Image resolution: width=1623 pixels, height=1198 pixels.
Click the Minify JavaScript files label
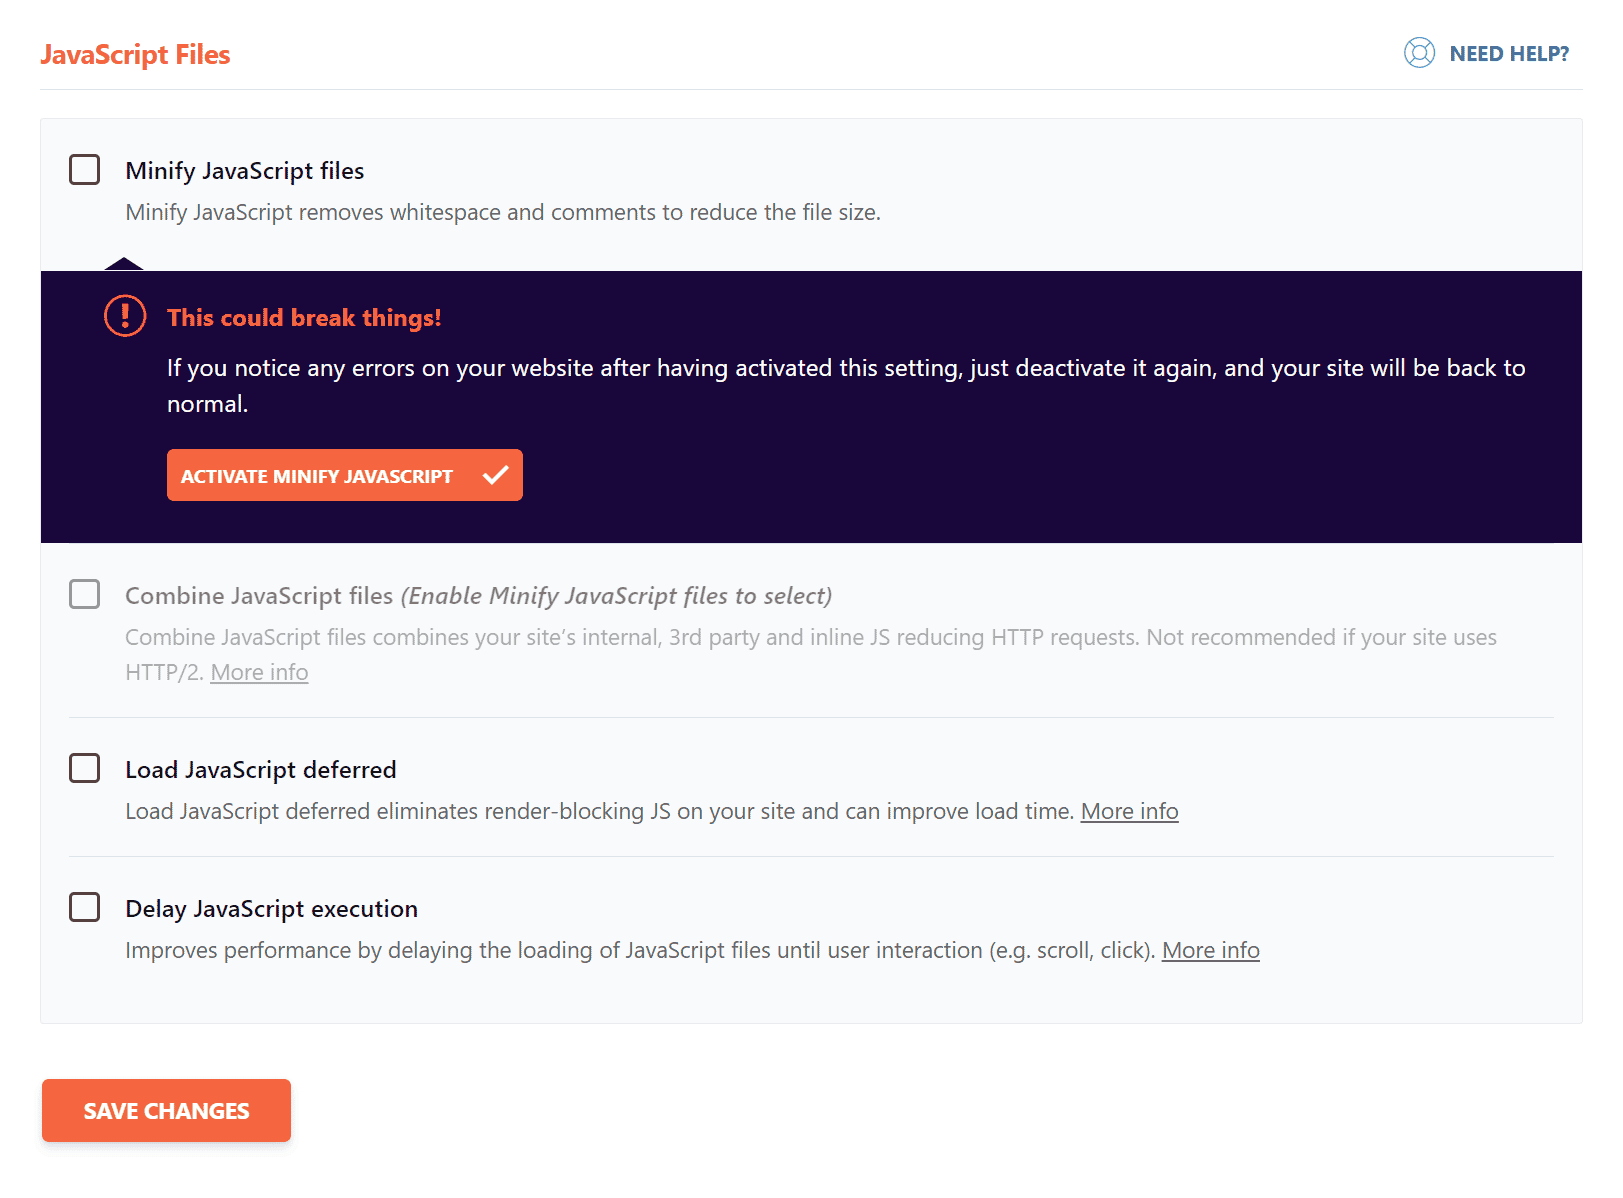(245, 171)
